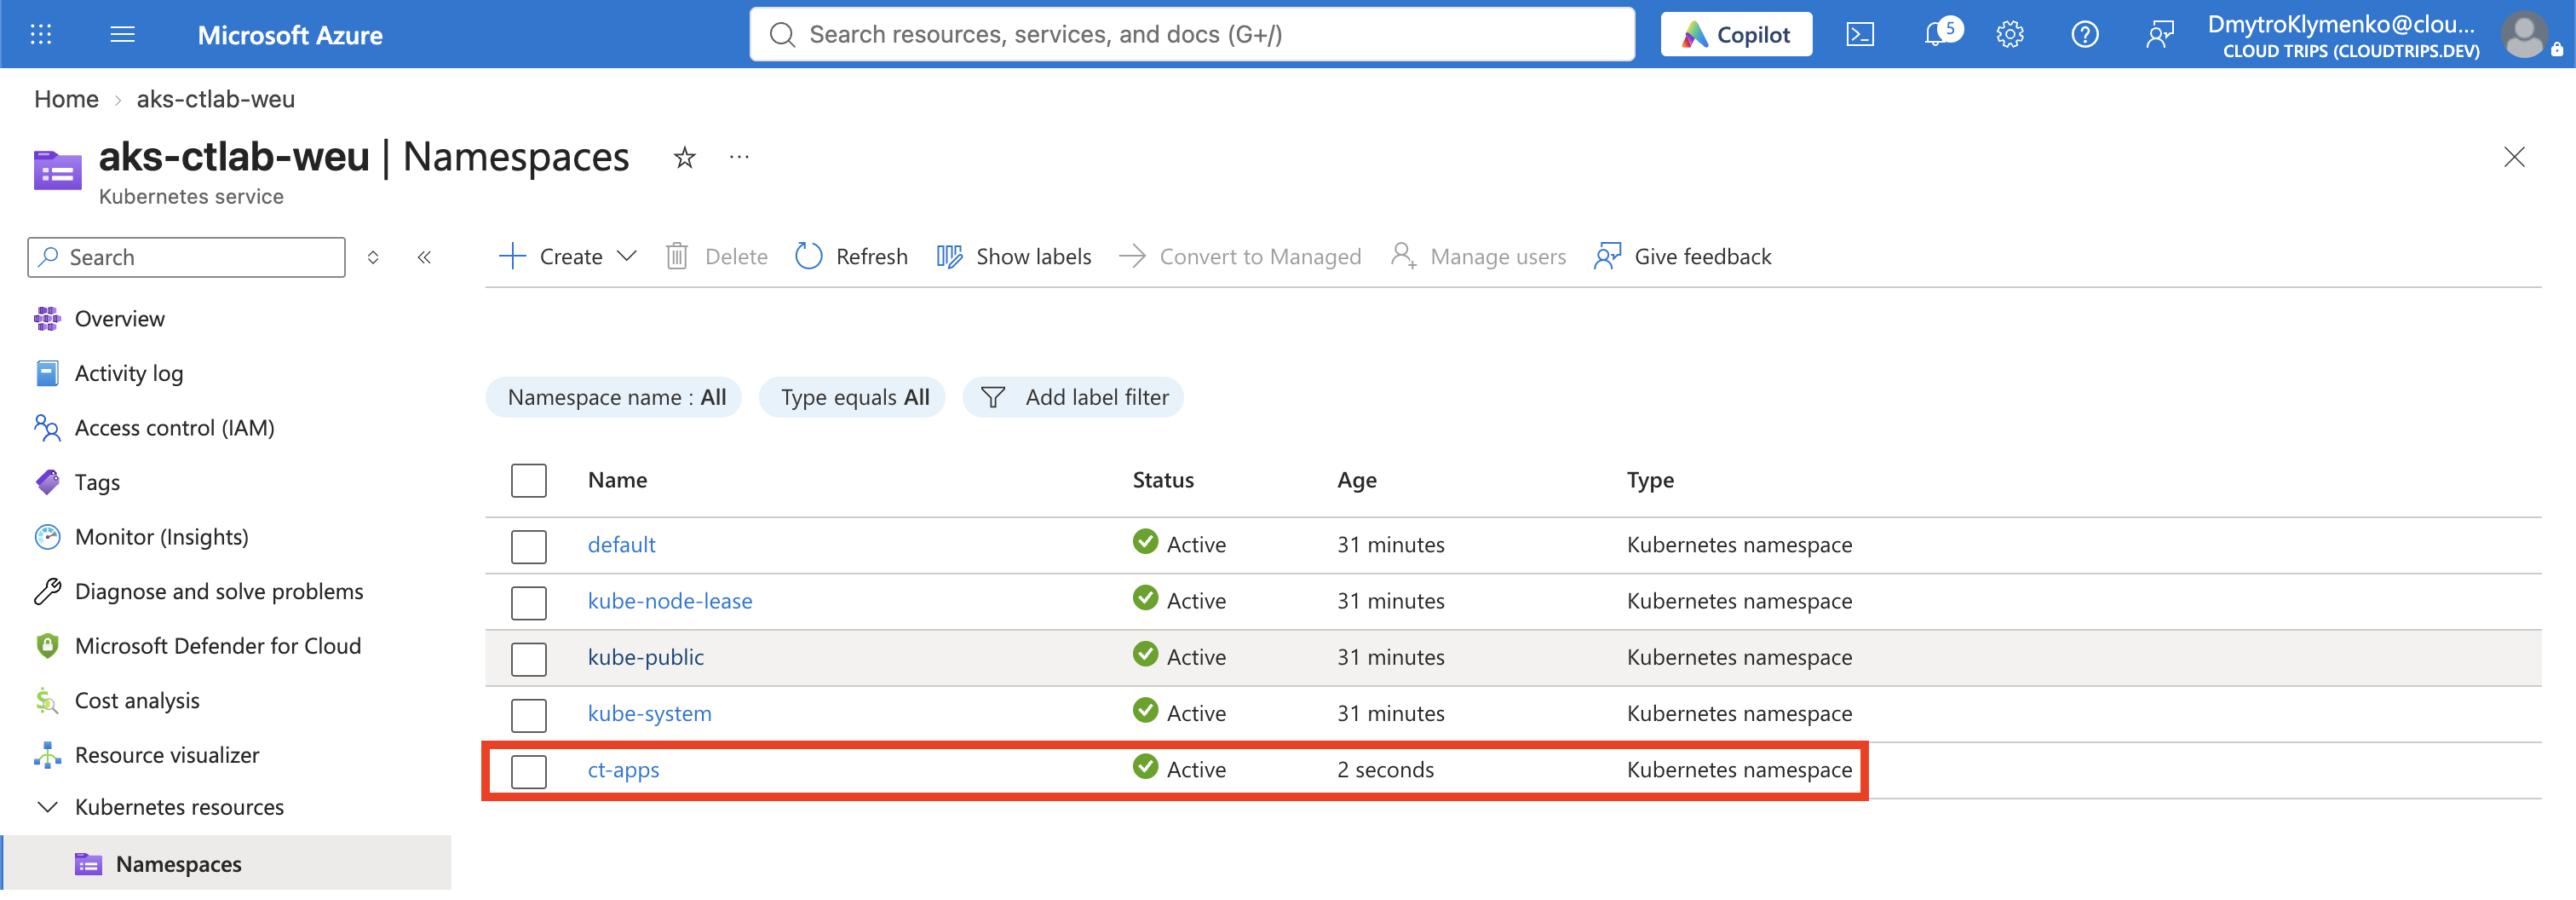The width and height of the screenshot is (2576, 900).
Task: Go to Overview in the sidebar
Action: click(119, 319)
